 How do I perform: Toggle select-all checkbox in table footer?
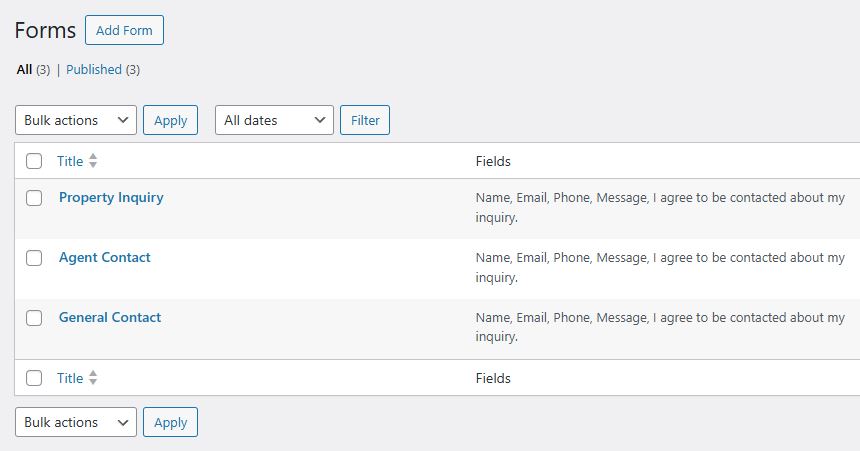[x=34, y=378]
